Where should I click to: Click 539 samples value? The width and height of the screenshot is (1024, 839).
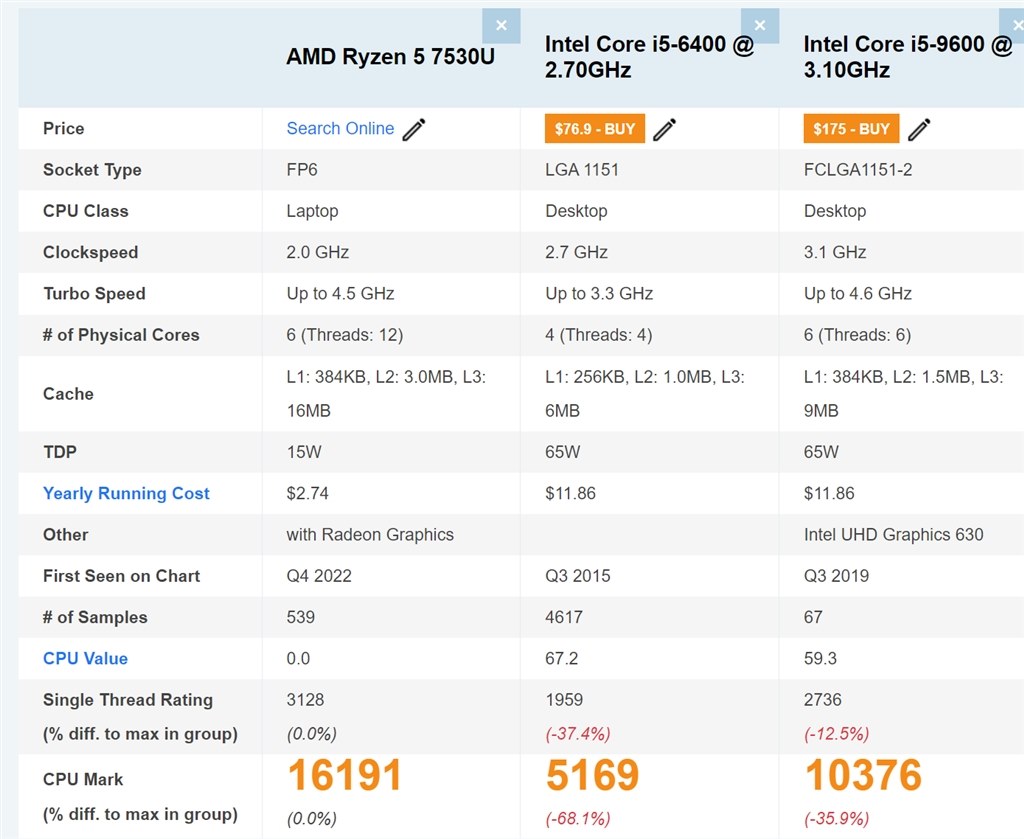[x=300, y=617]
